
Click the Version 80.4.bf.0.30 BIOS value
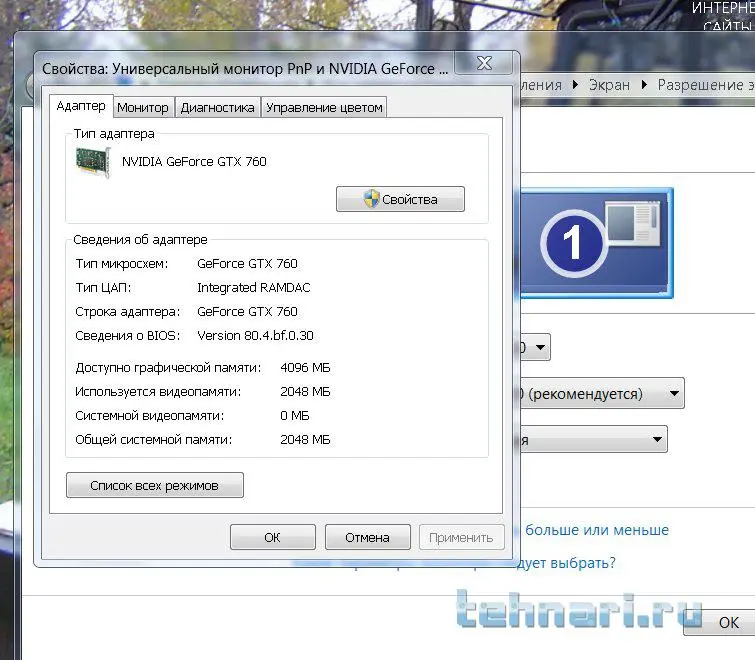point(255,336)
